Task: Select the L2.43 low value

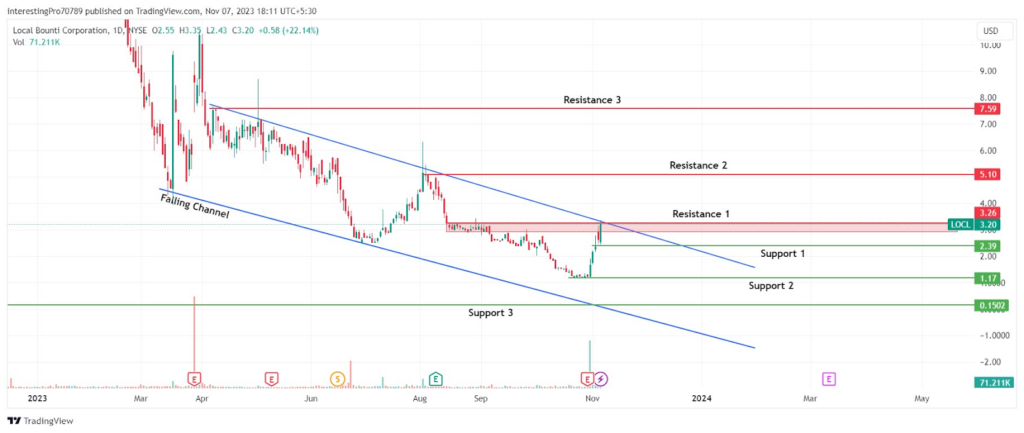Action: point(219,30)
